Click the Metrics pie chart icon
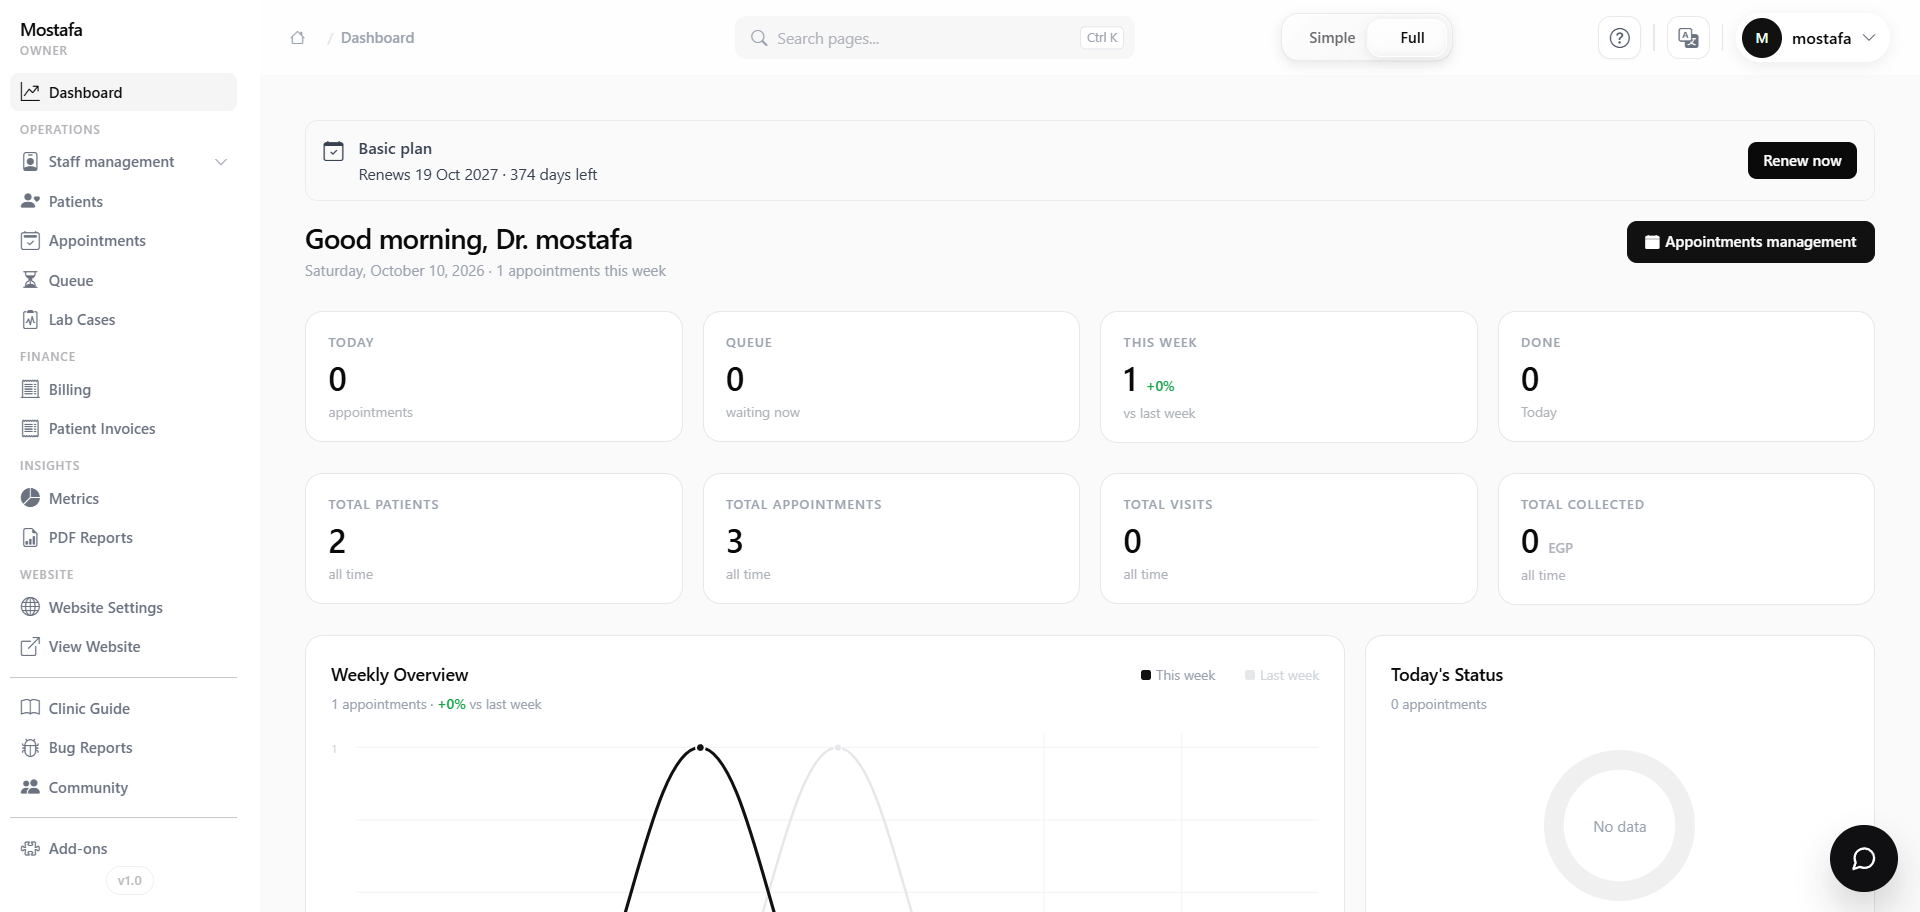Viewport: 1920px width, 912px height. (30, 498)
